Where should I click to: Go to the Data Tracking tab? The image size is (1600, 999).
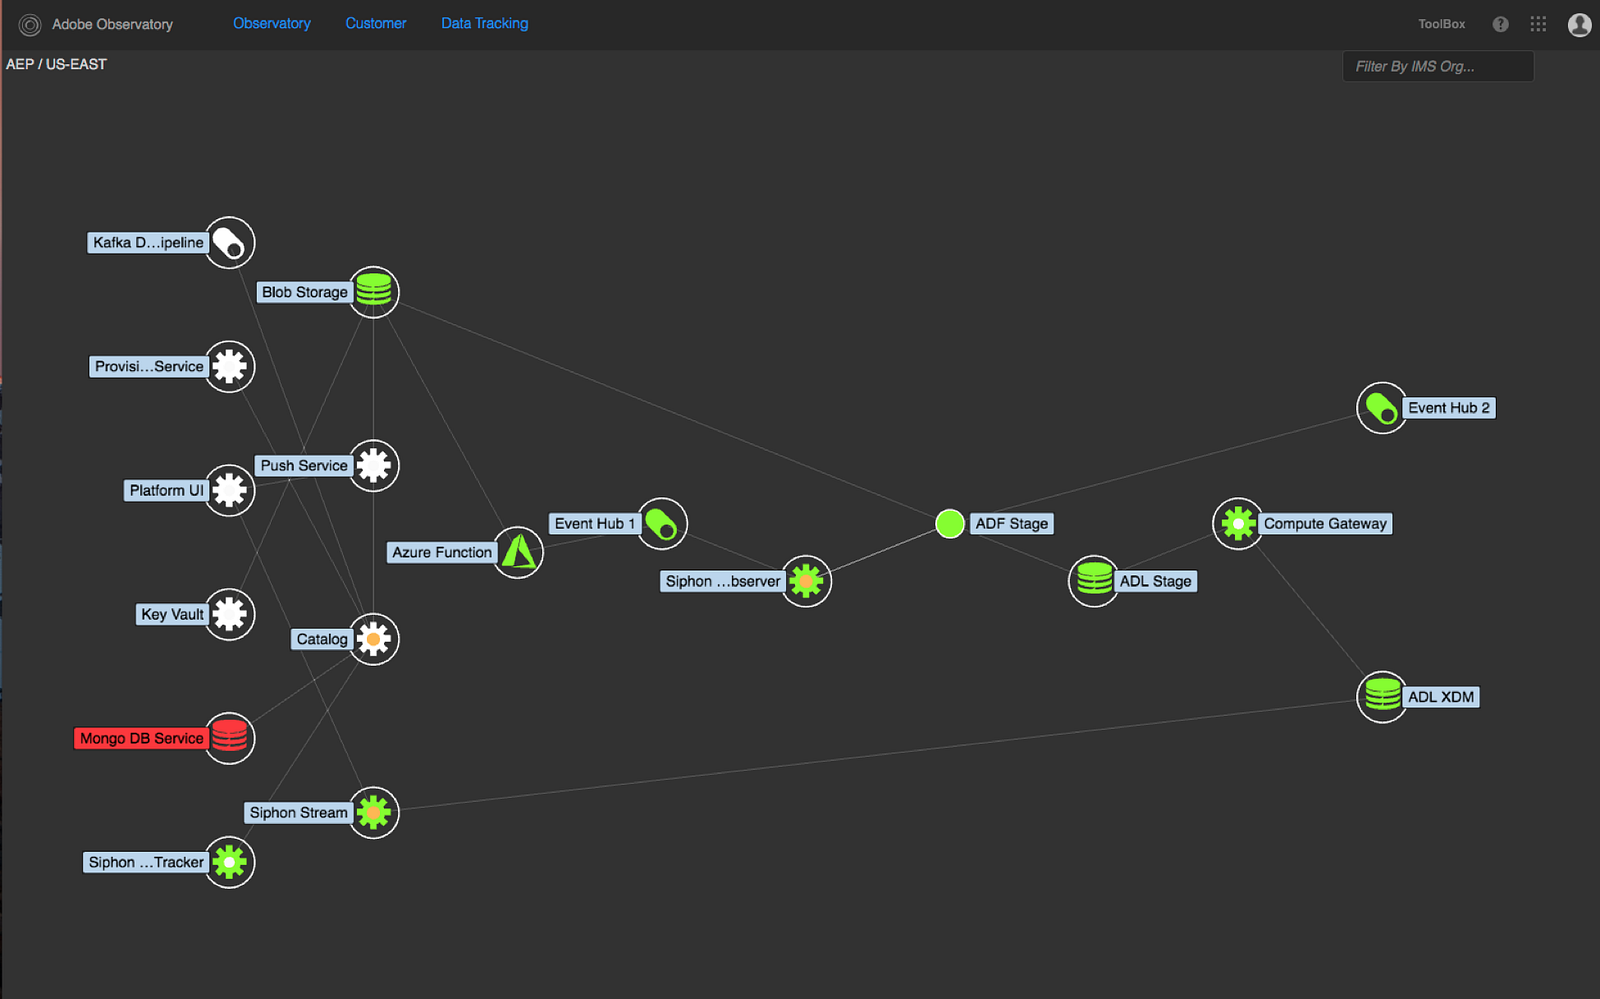(x=485, y=23)
